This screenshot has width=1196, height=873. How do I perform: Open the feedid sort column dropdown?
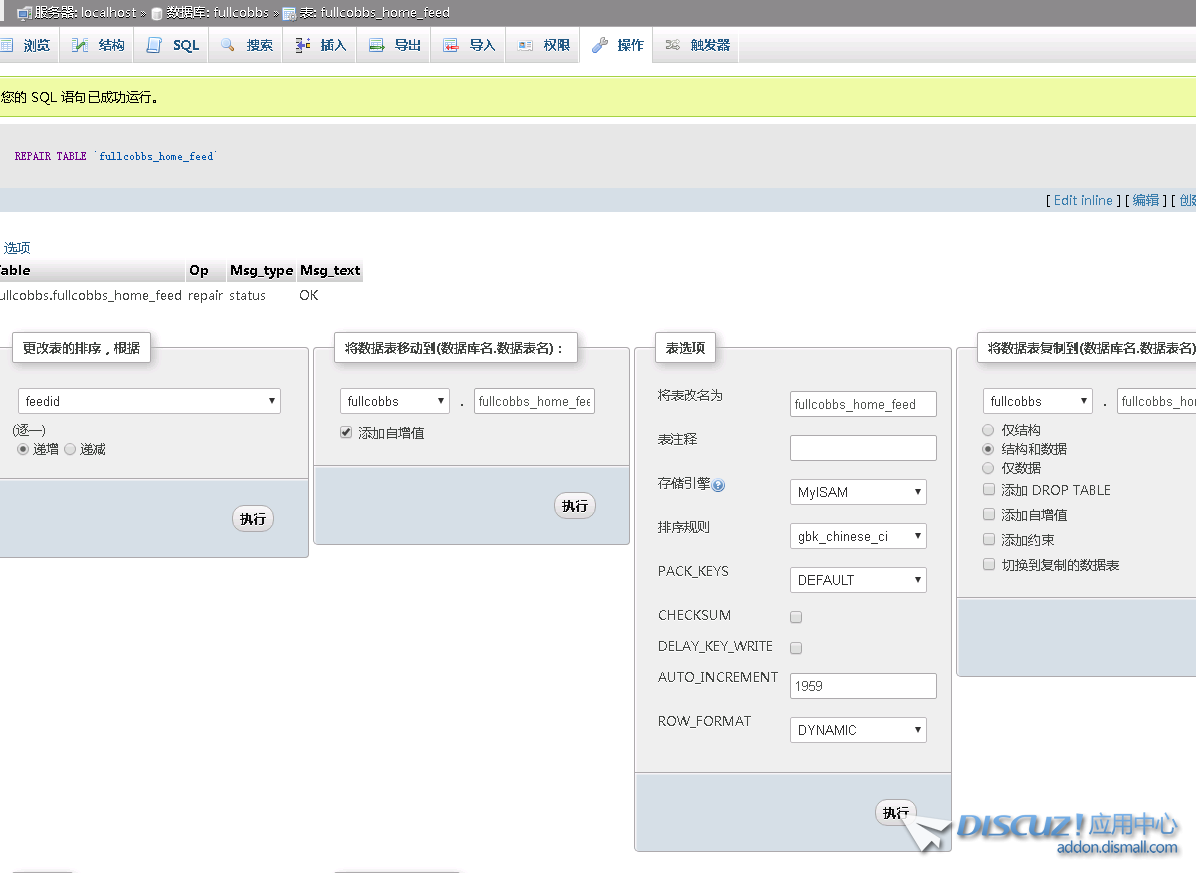click(149, 401)
